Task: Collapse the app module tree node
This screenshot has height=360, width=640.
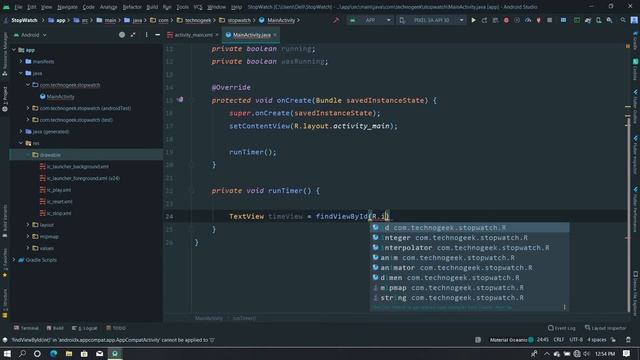Action: coord(14,50)
